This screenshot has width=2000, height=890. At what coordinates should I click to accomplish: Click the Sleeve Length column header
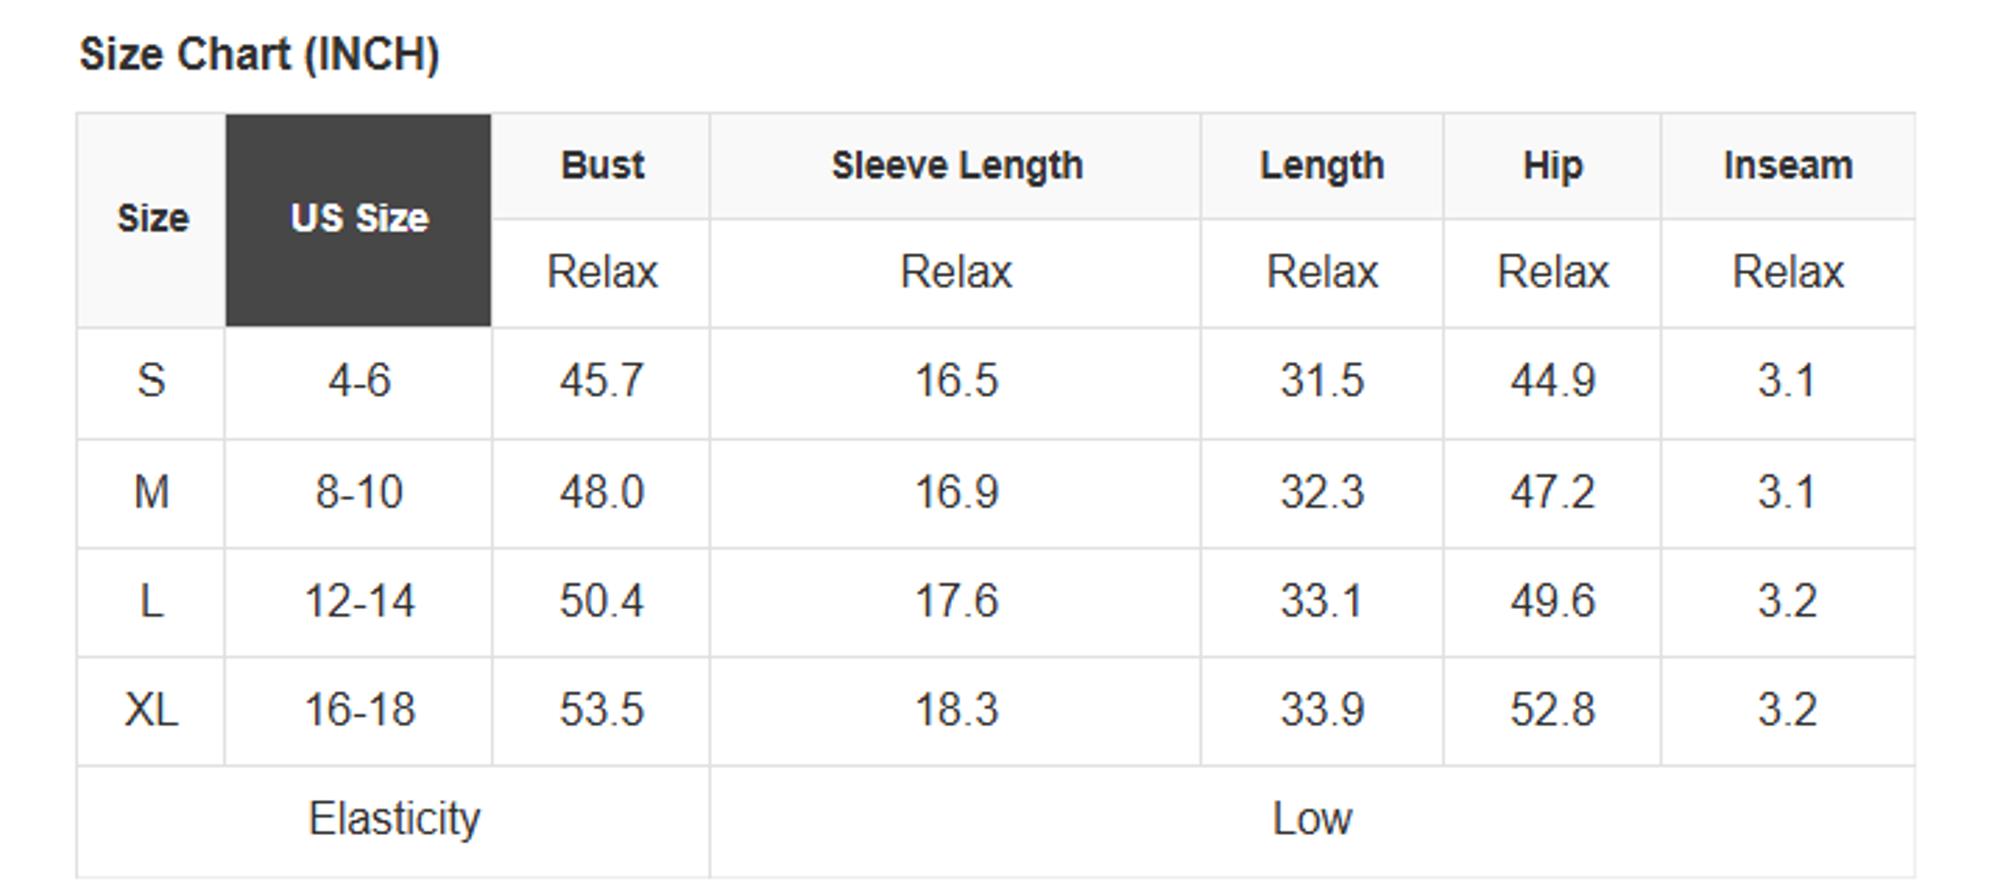click(956, 166)
